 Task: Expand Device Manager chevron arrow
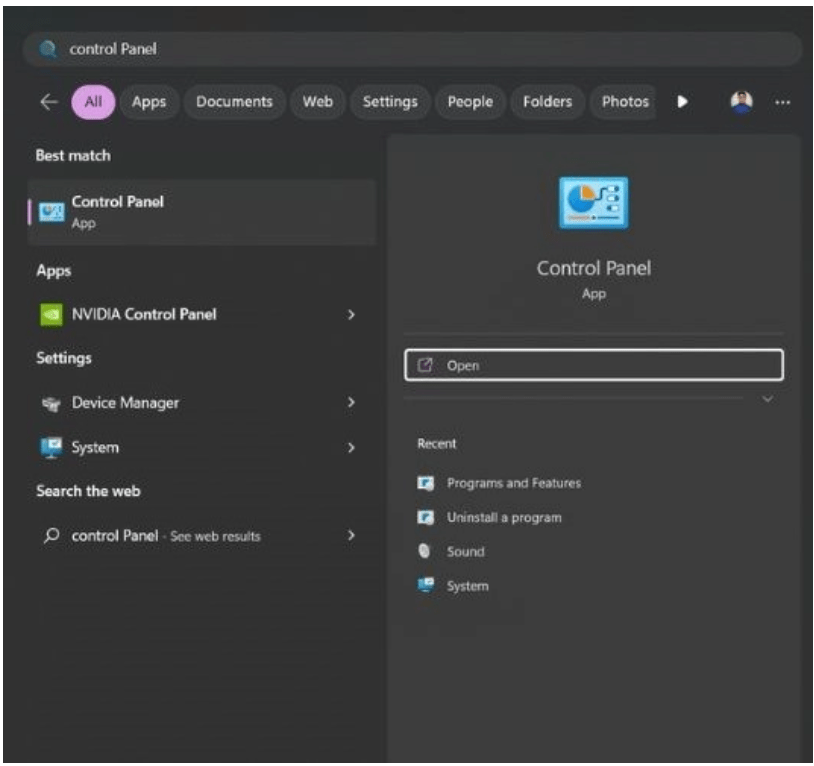coord(351,402)
